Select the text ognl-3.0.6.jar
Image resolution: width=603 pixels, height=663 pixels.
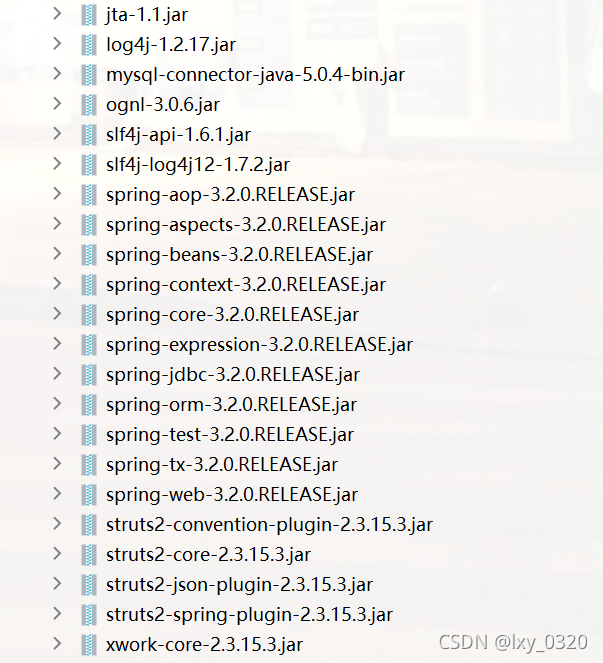163,105
